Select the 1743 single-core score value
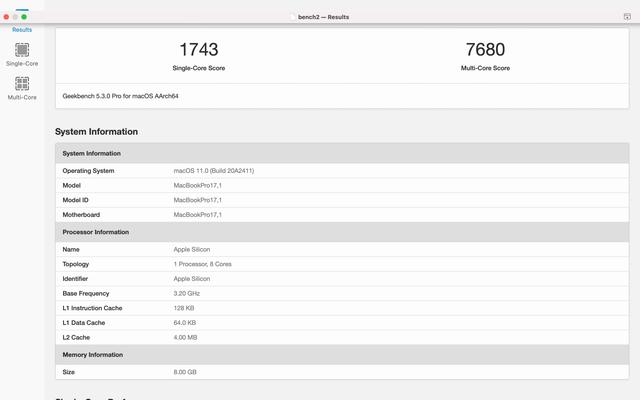The height and width of the screenshot is (400, 640). tap(199, 49)
